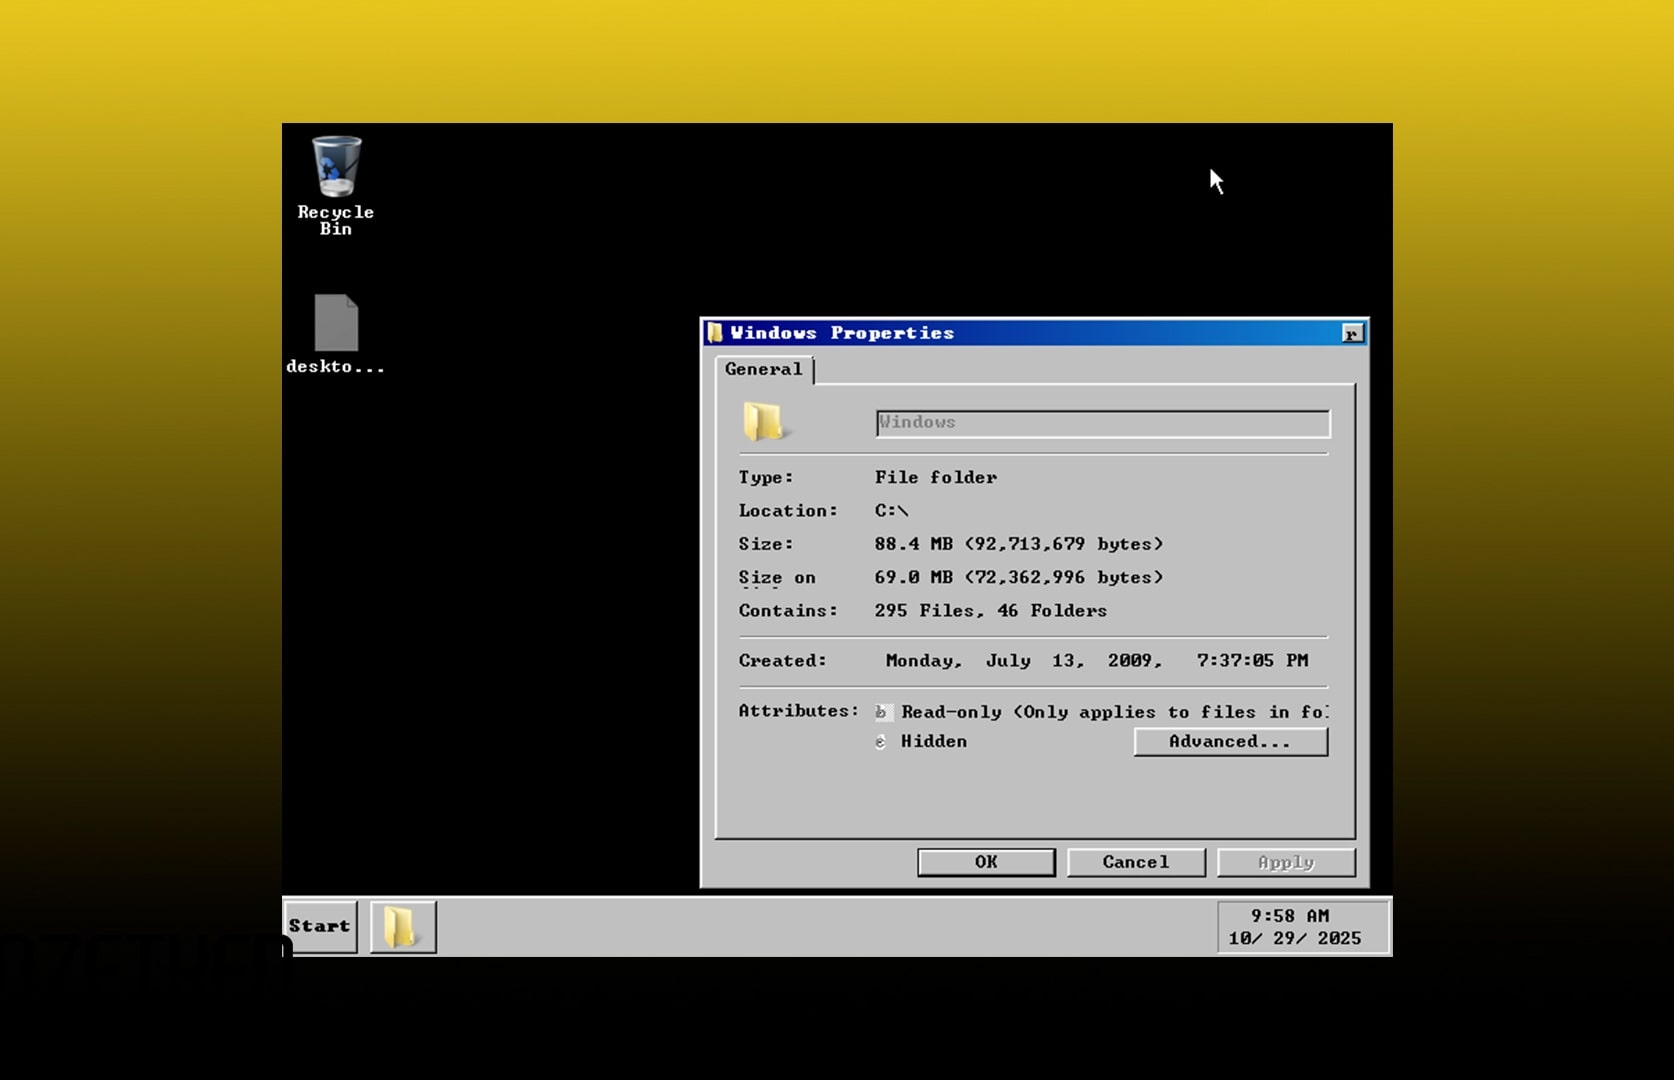Click the large folder icon beside the name field

click(764, 422)
